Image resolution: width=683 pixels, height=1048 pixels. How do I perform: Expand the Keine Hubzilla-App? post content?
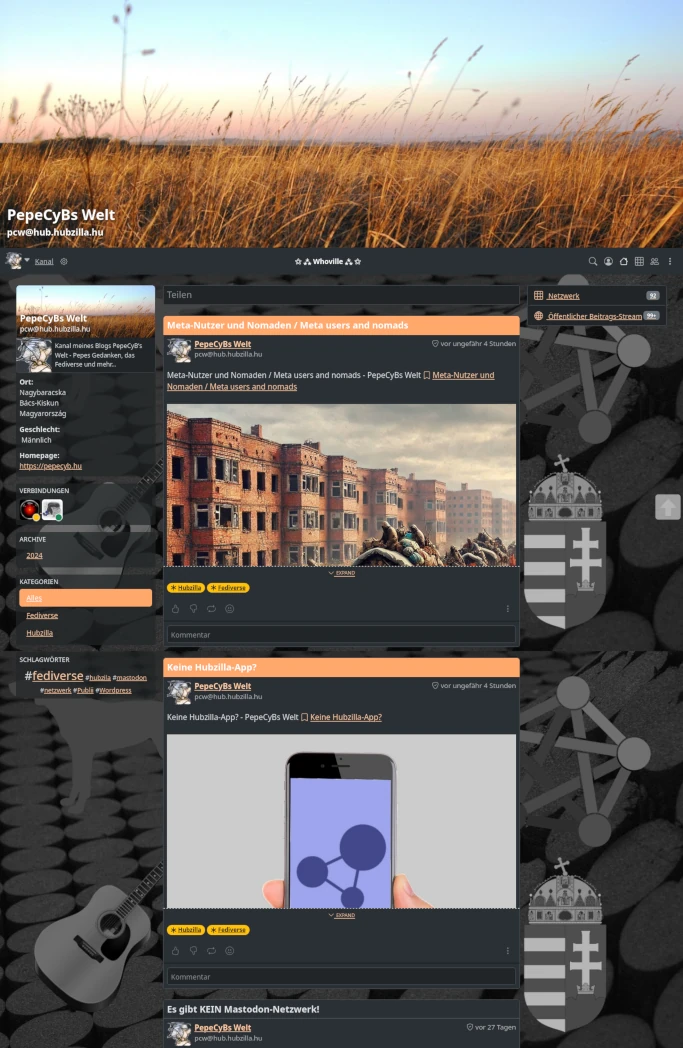pos(341,915)
